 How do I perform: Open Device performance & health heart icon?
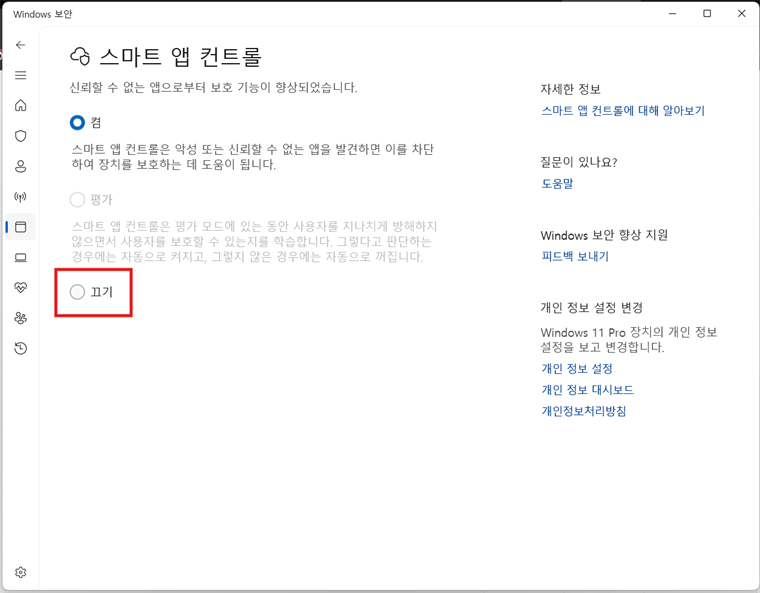[x=20, y=288]
